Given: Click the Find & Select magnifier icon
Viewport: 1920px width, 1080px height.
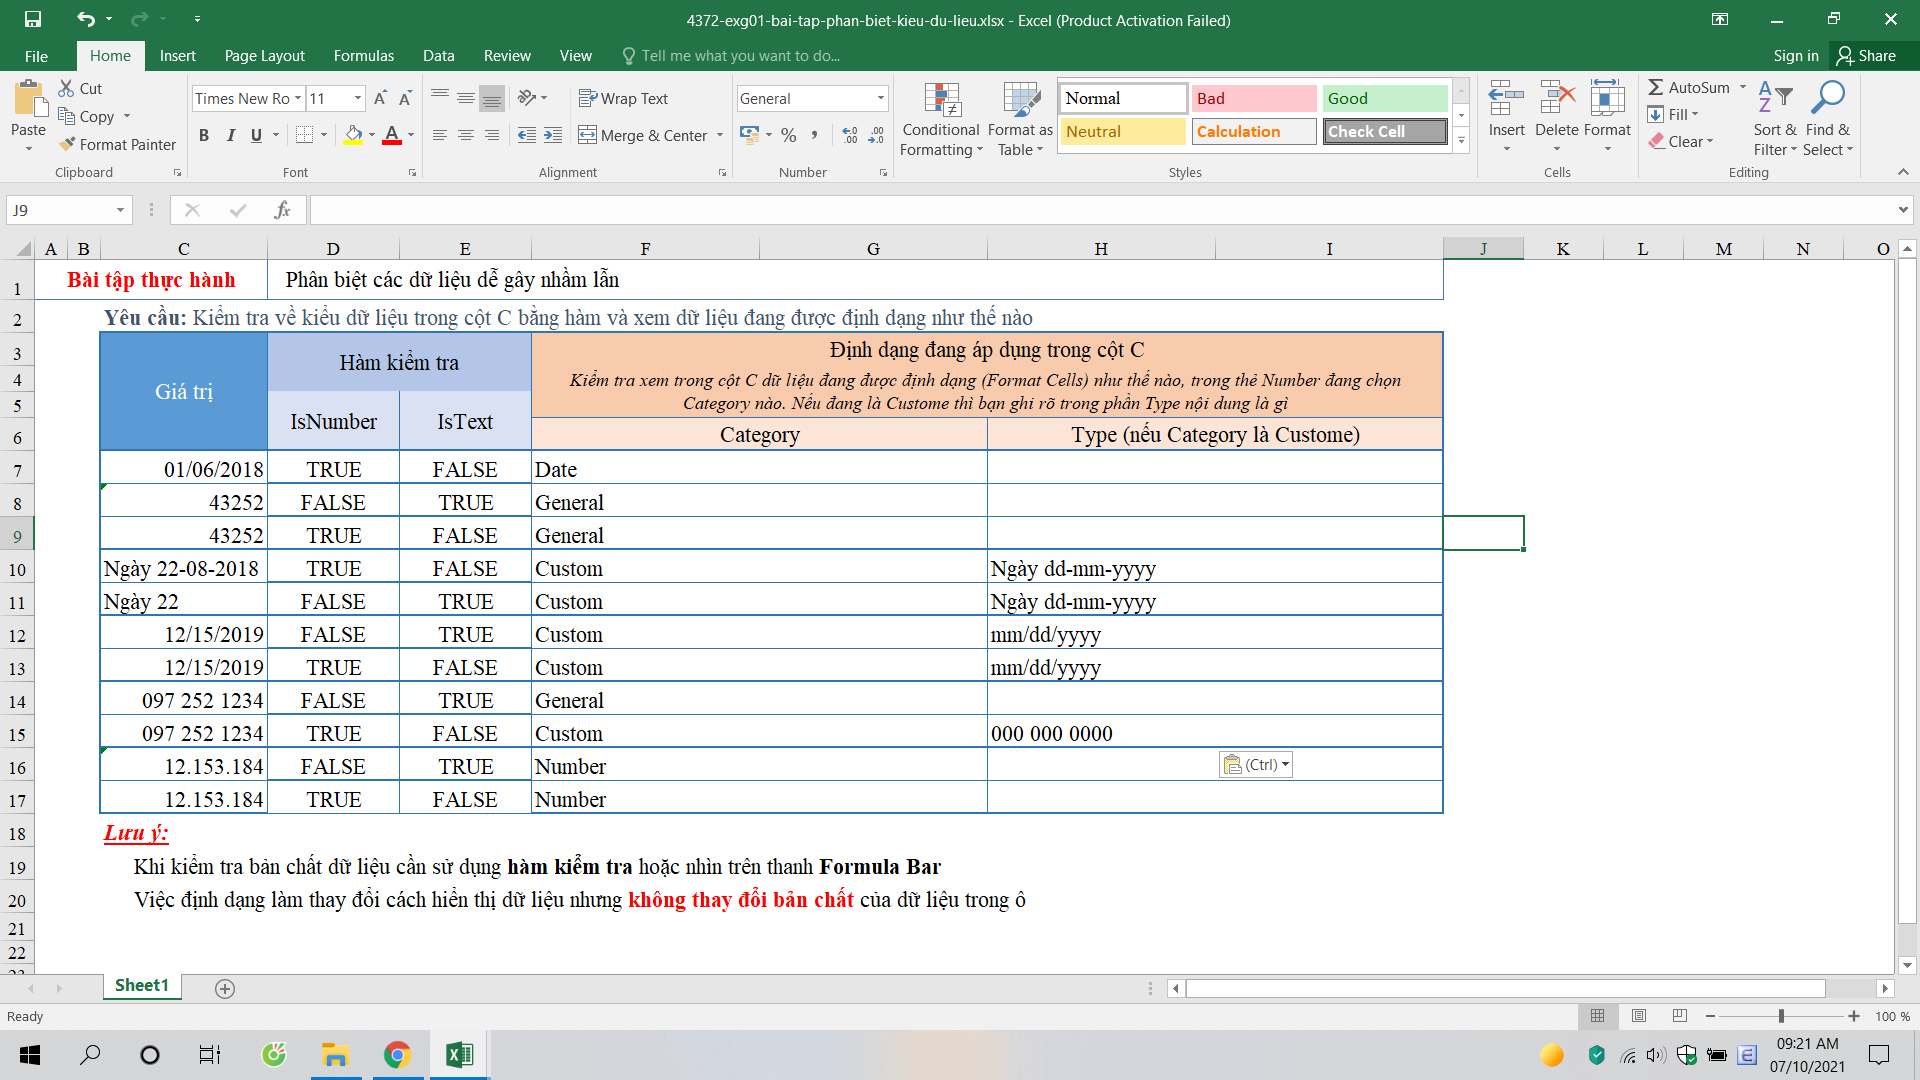Looking at the screenshot, I should tap(1828, 98).
